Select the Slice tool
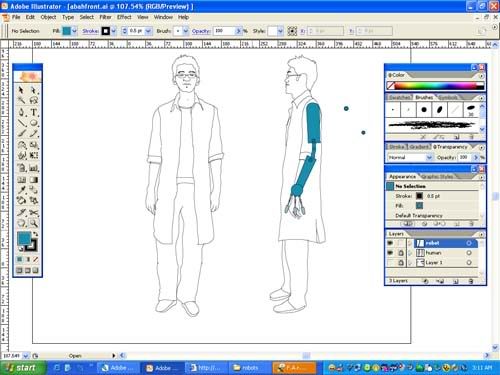This screenshot has width=500, height=375. click(21, 213)
